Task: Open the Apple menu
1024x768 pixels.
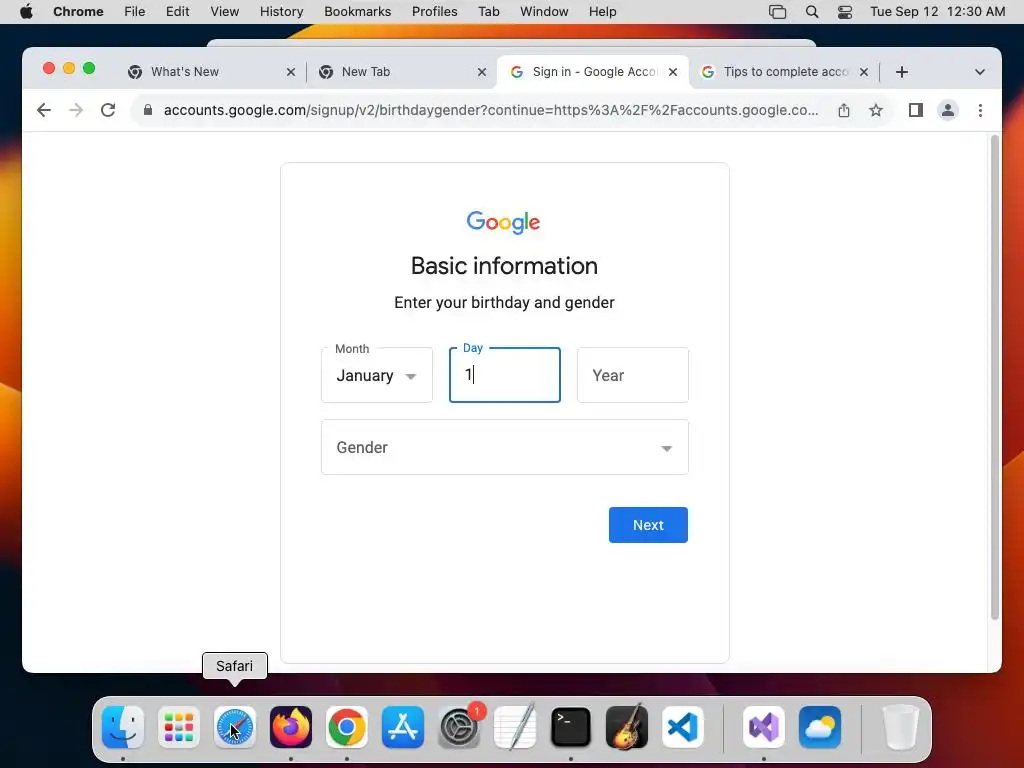Action: coord(26,12)
